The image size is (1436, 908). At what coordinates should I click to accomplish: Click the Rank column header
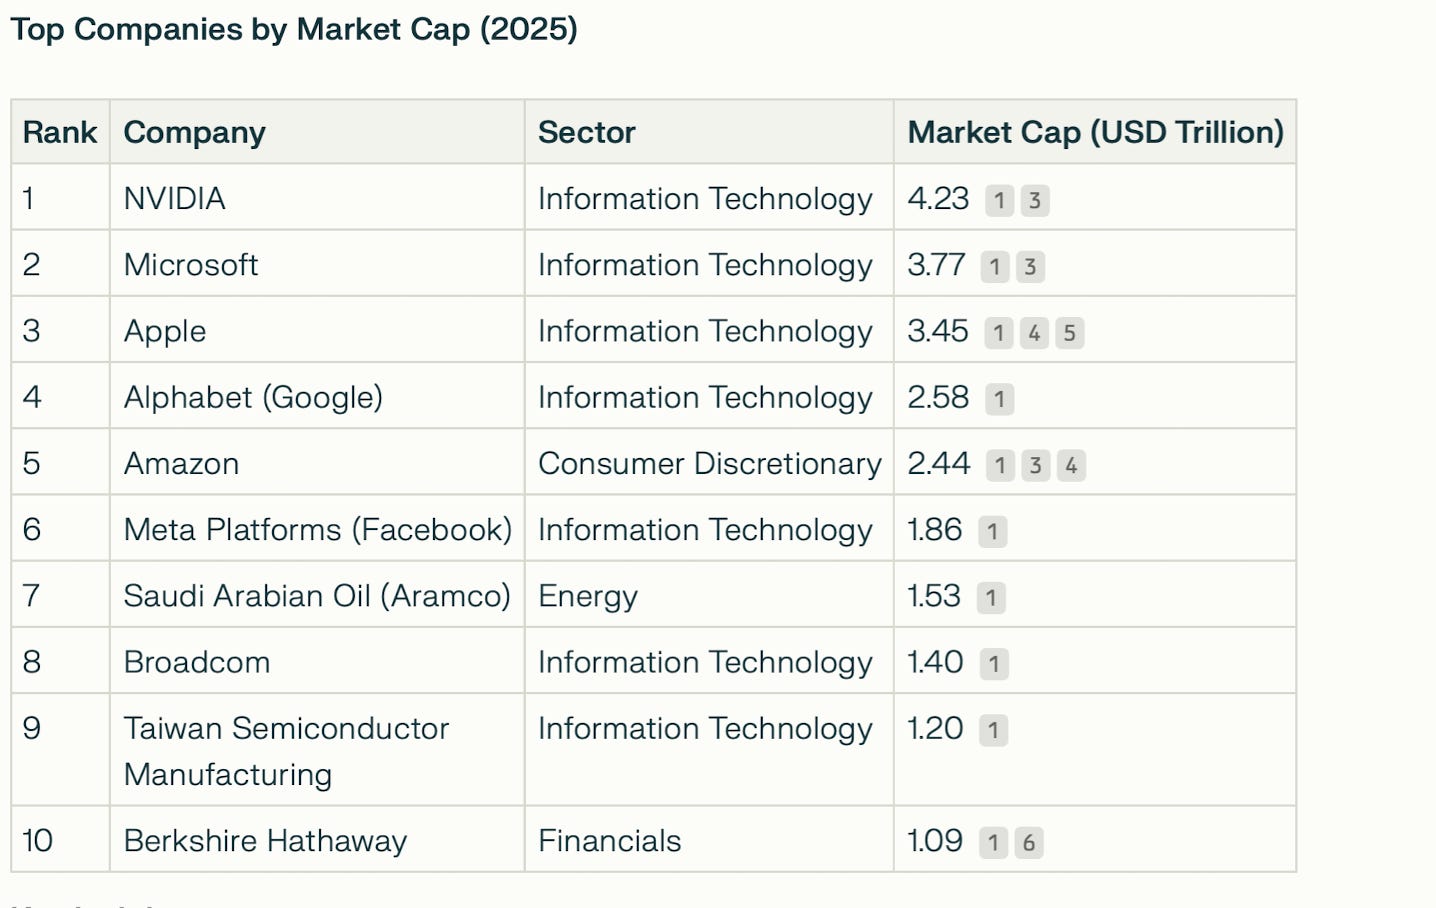(60, 132)
